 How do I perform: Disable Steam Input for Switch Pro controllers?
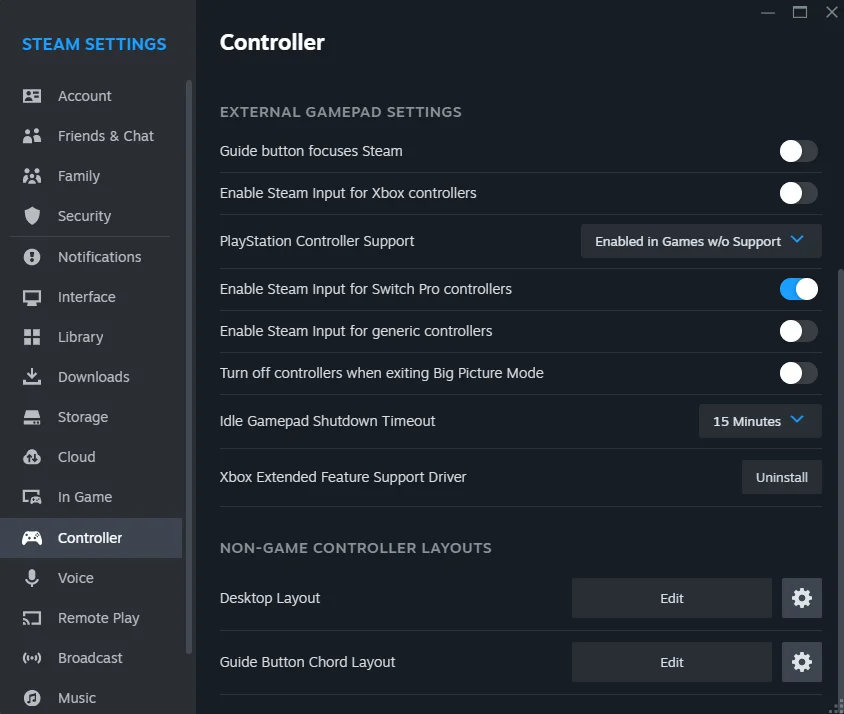798,289
